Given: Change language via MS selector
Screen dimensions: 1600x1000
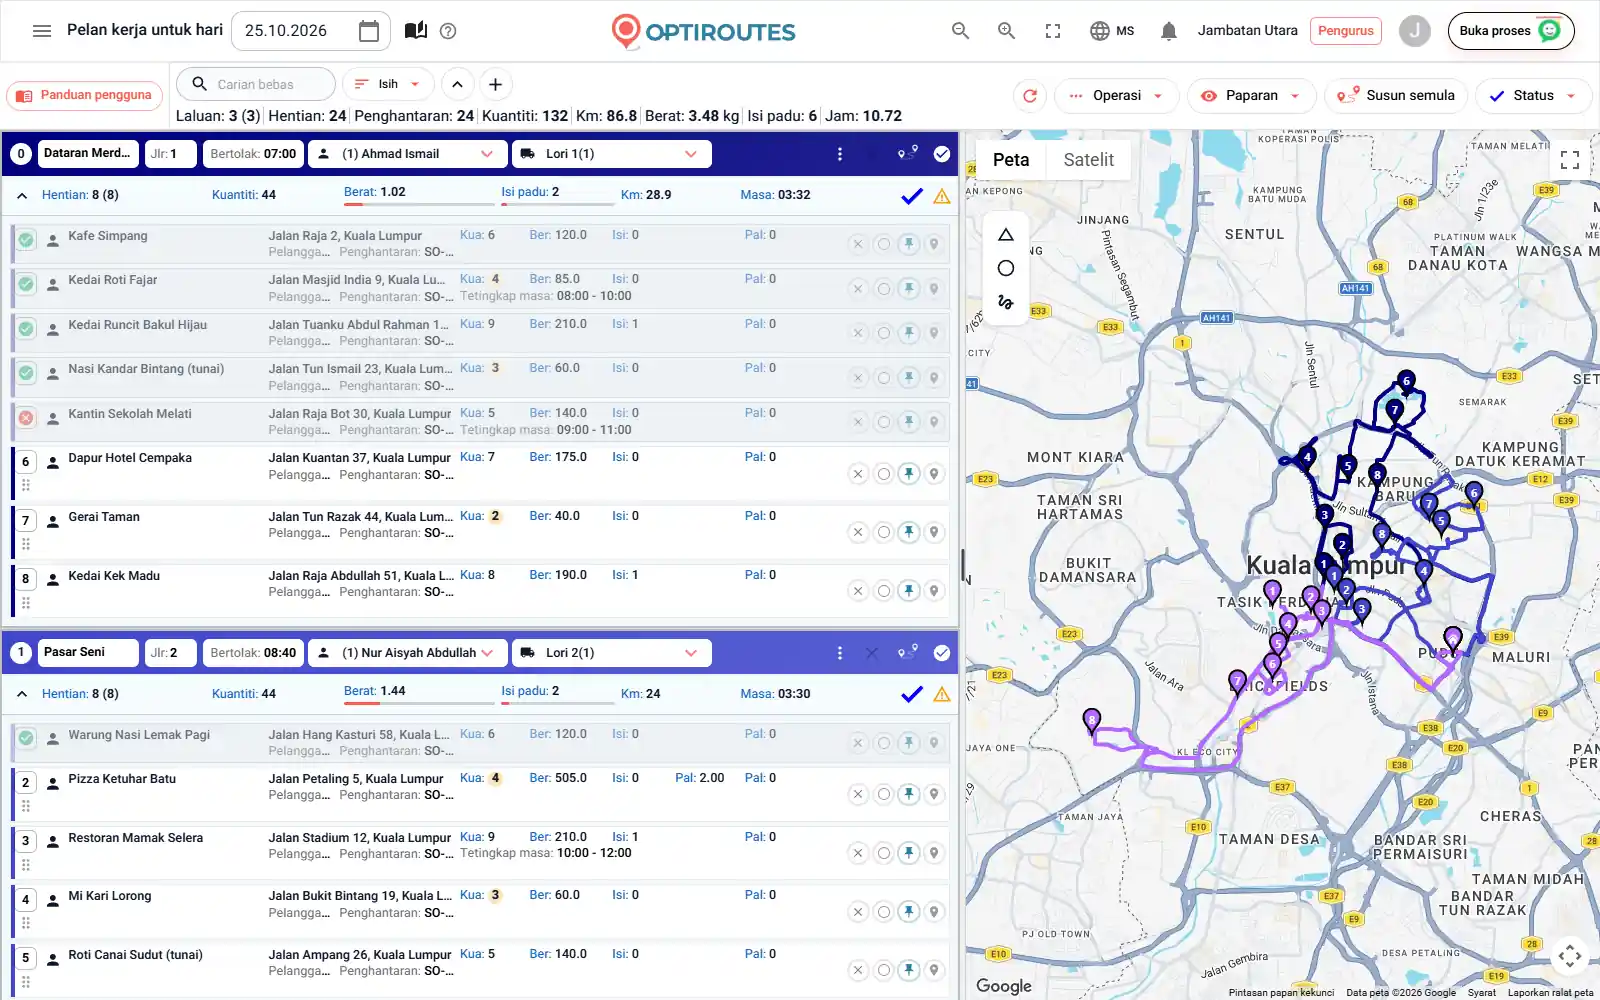Looking at the screenshot, I should [1112, 31].
